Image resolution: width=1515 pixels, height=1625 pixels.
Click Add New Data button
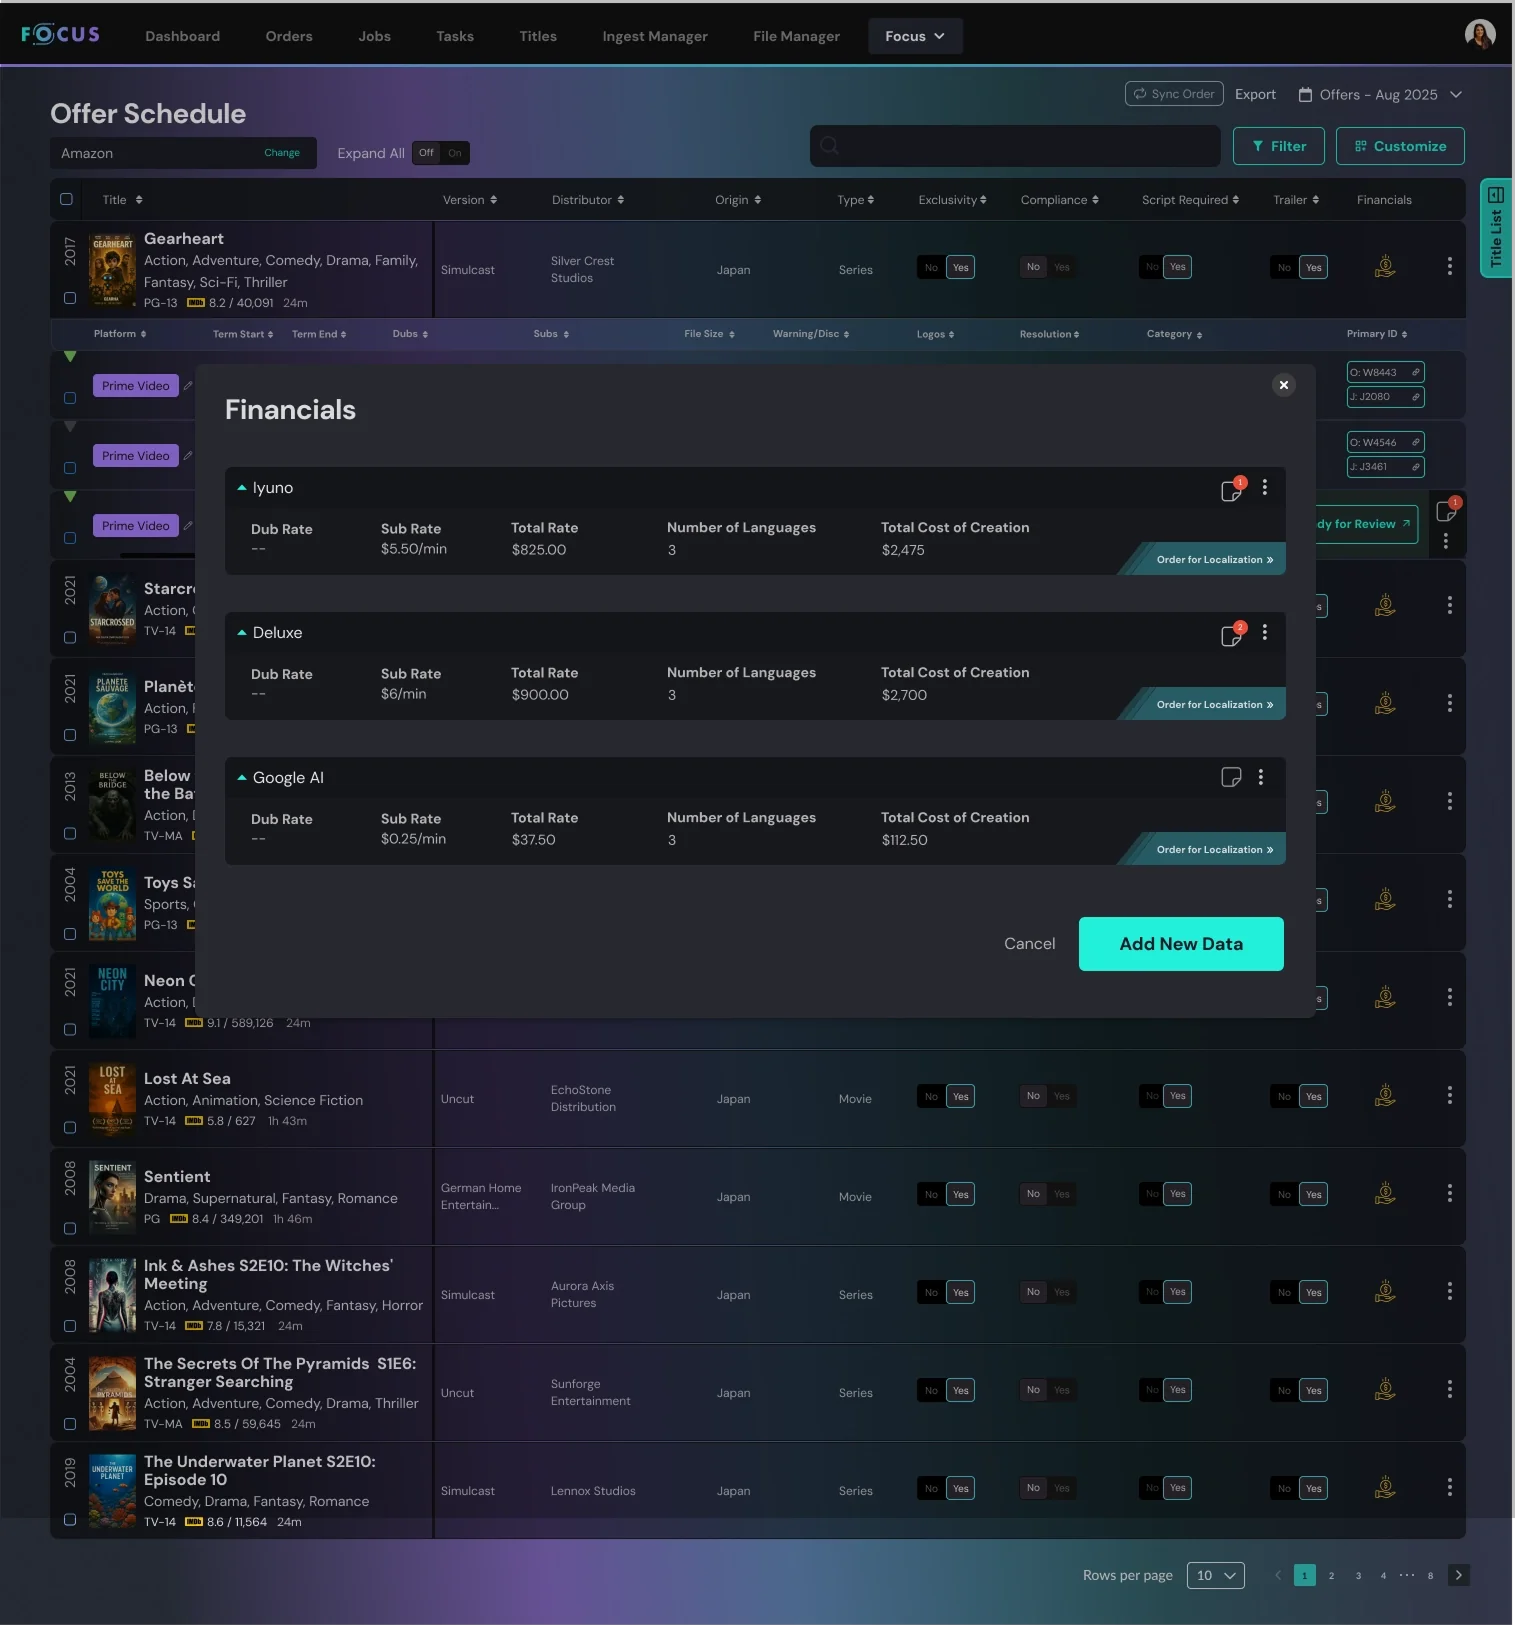point(1180,944)
